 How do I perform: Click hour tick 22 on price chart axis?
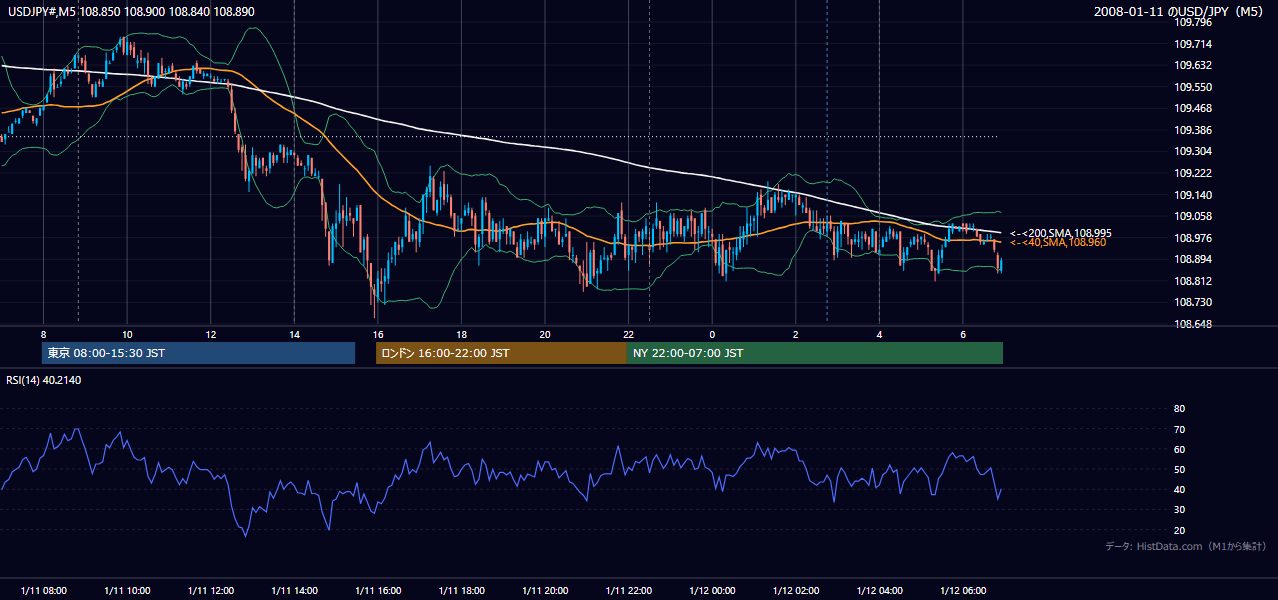(x=628, y=334)
